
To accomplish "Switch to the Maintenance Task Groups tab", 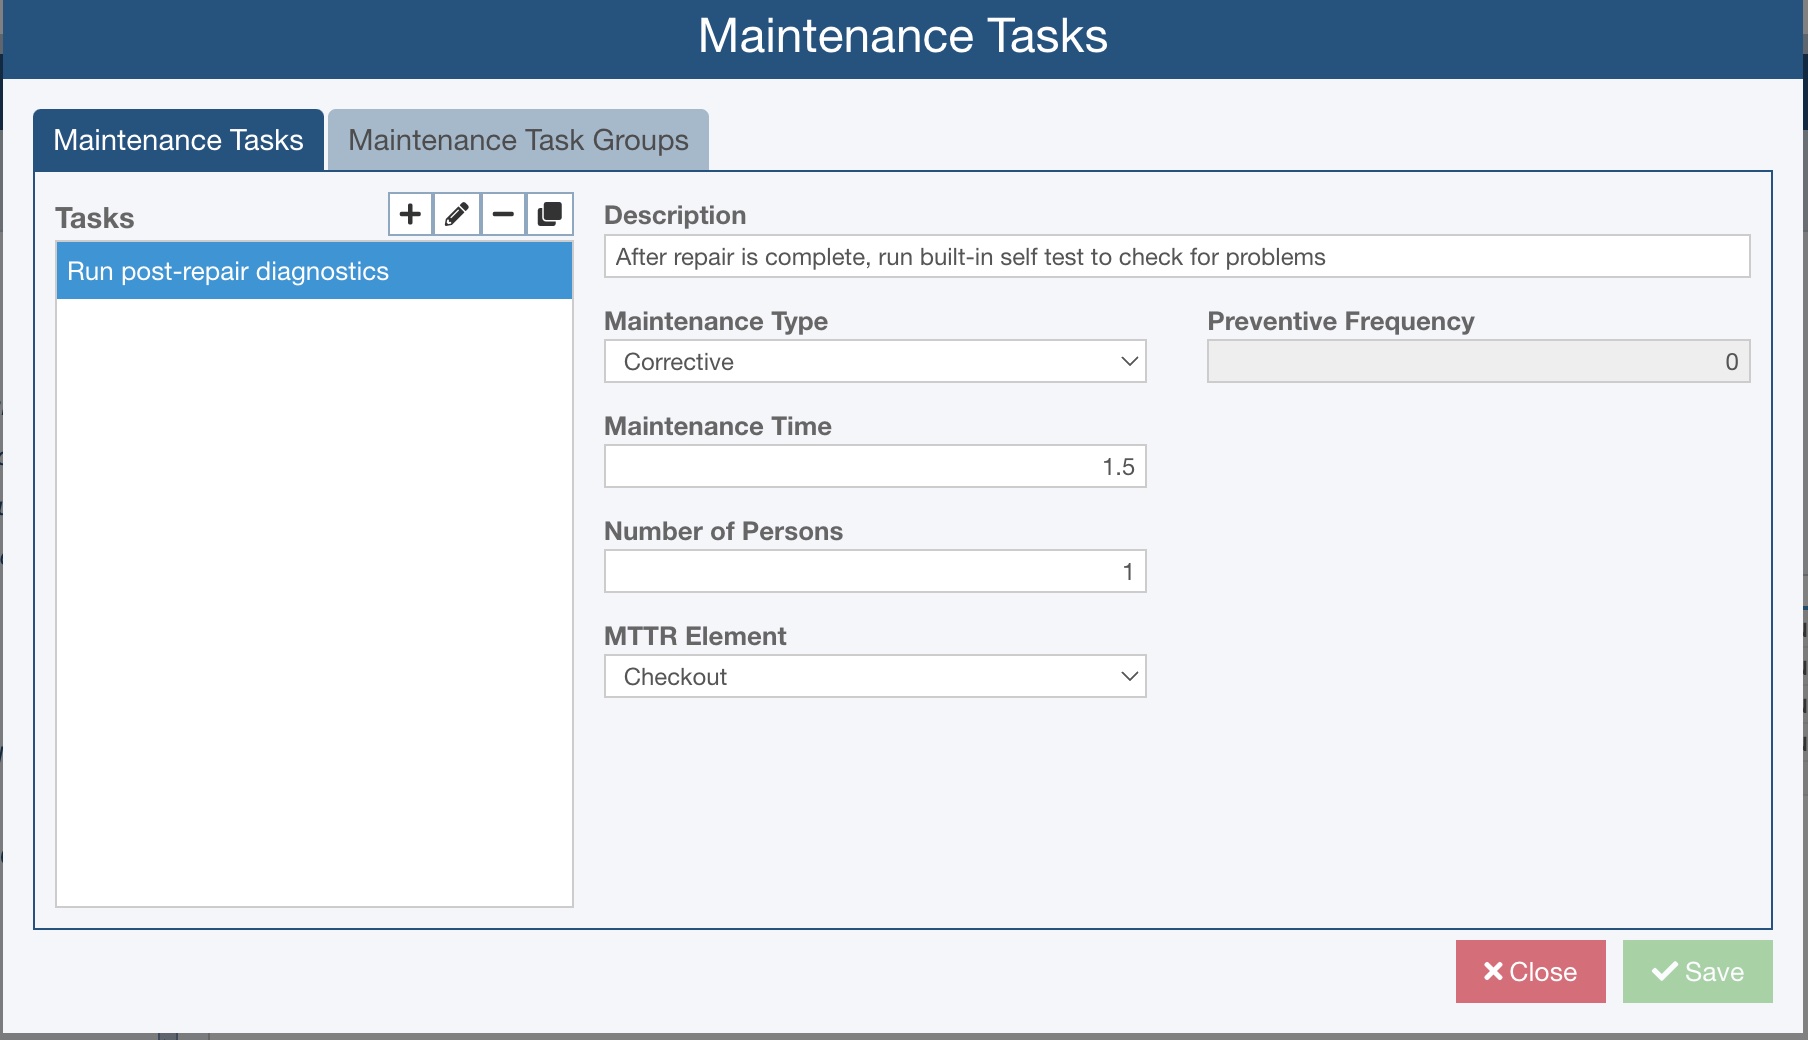I will click(517, 139).
